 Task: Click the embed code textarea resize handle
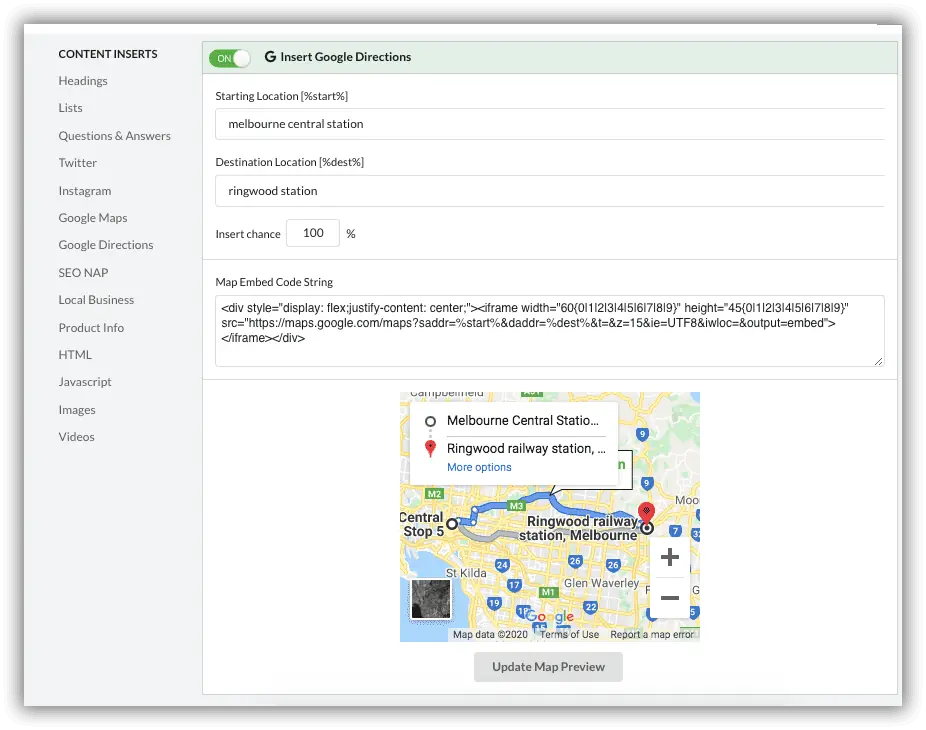tap(878, 361)
